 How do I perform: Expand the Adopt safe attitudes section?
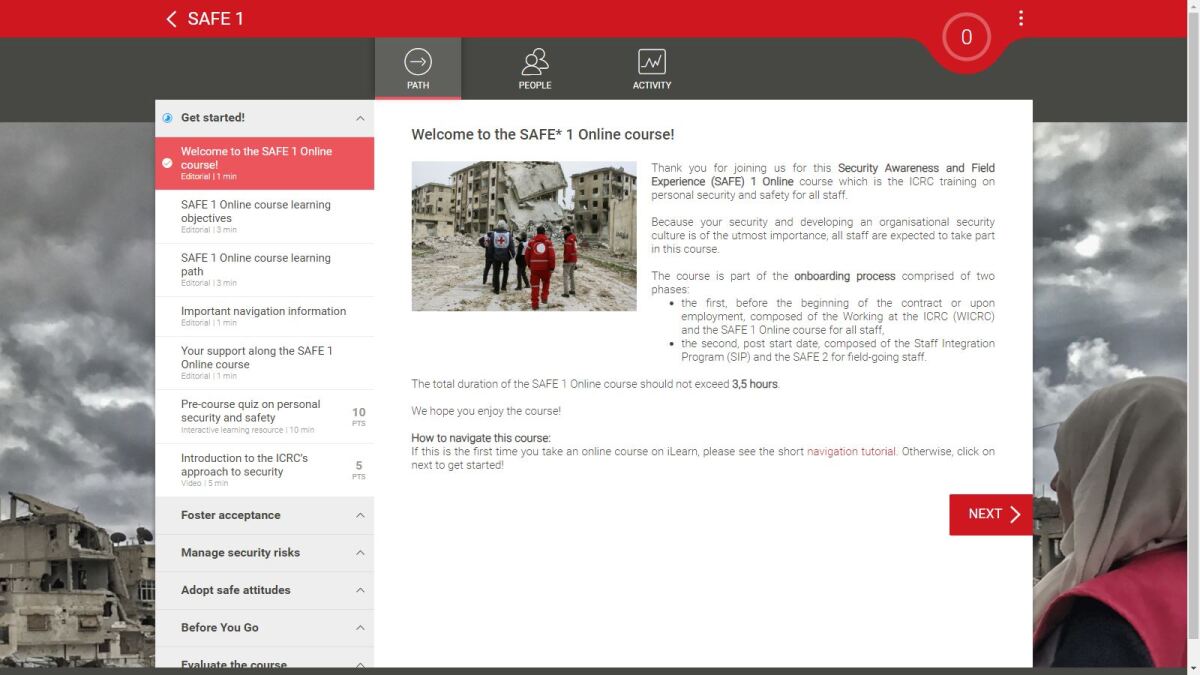click(265, 591)
